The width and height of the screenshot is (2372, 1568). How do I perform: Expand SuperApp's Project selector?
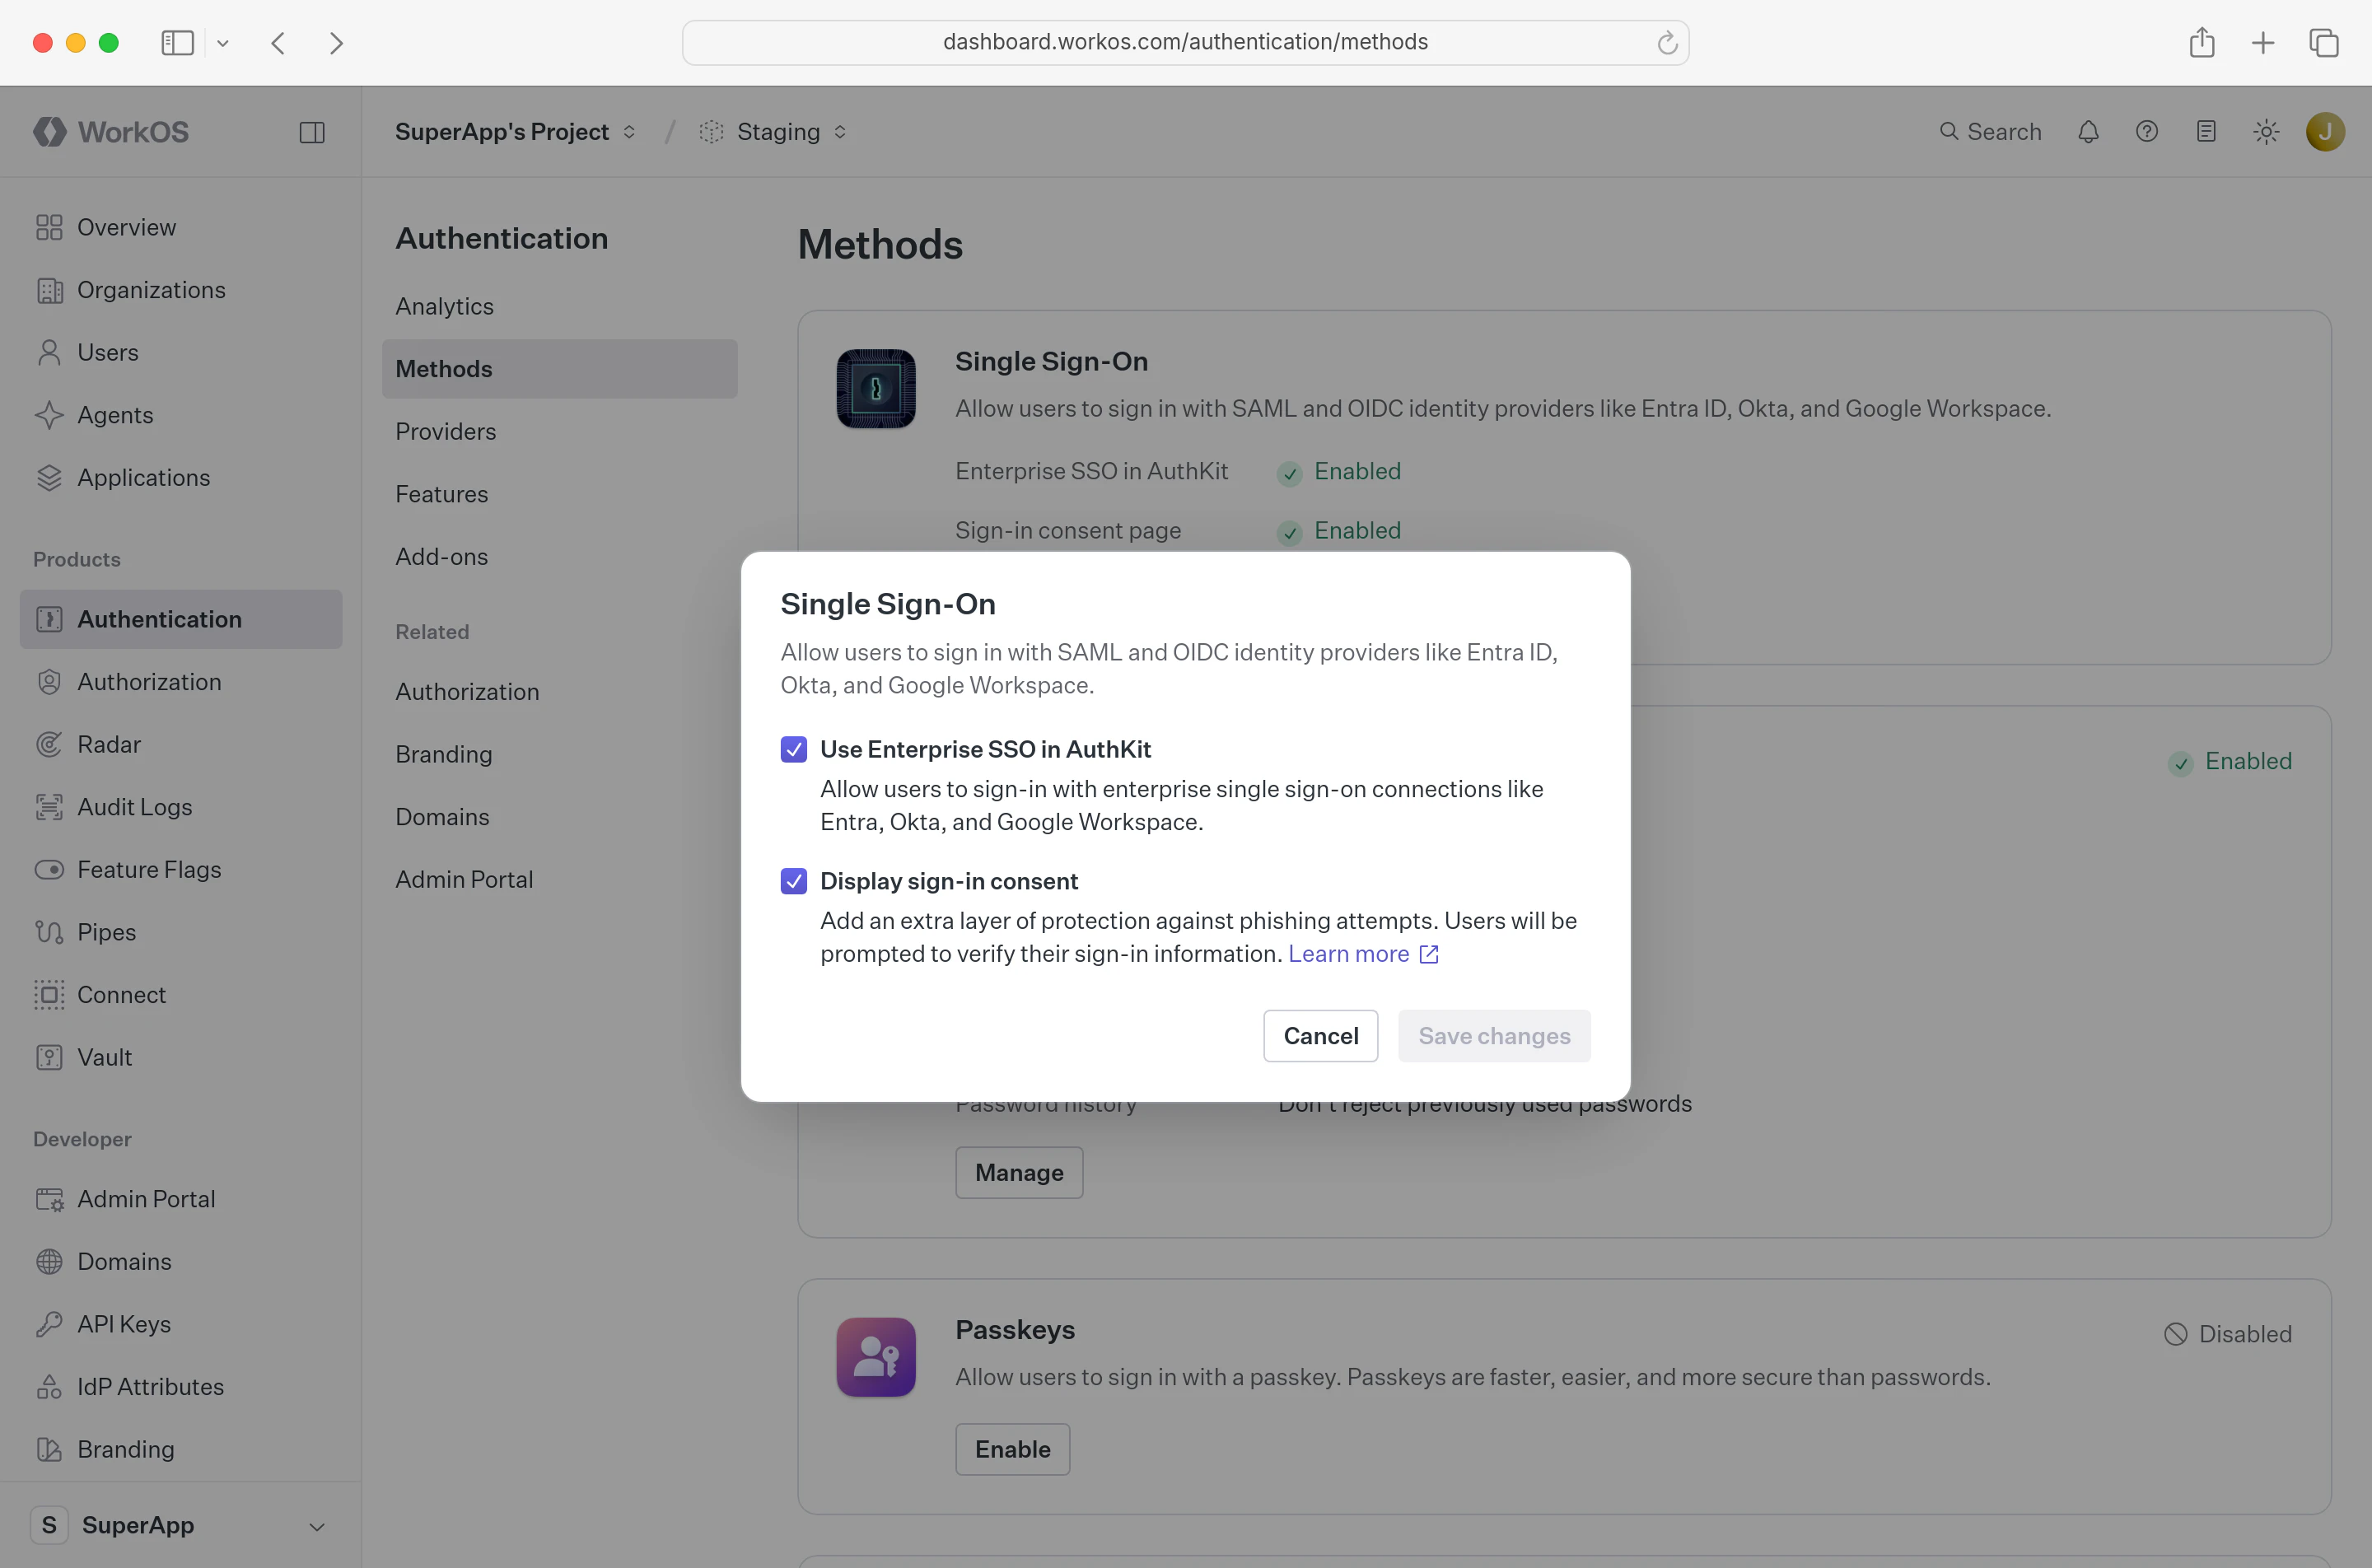(515, 132)
